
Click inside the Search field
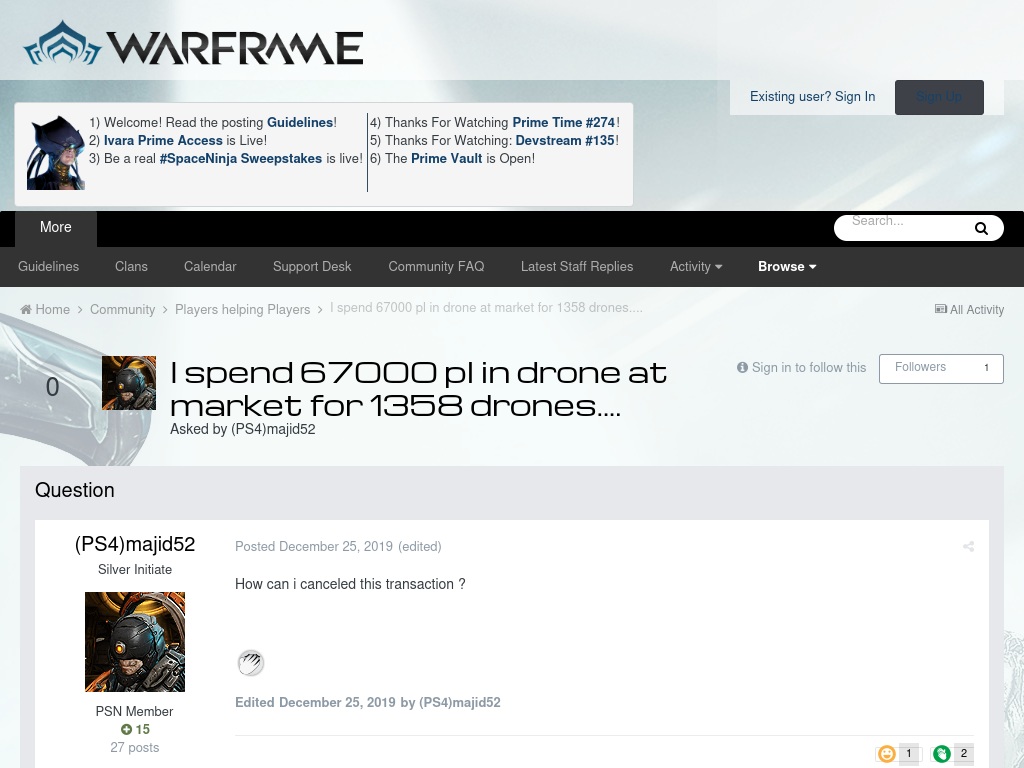[x=904, y=228]
